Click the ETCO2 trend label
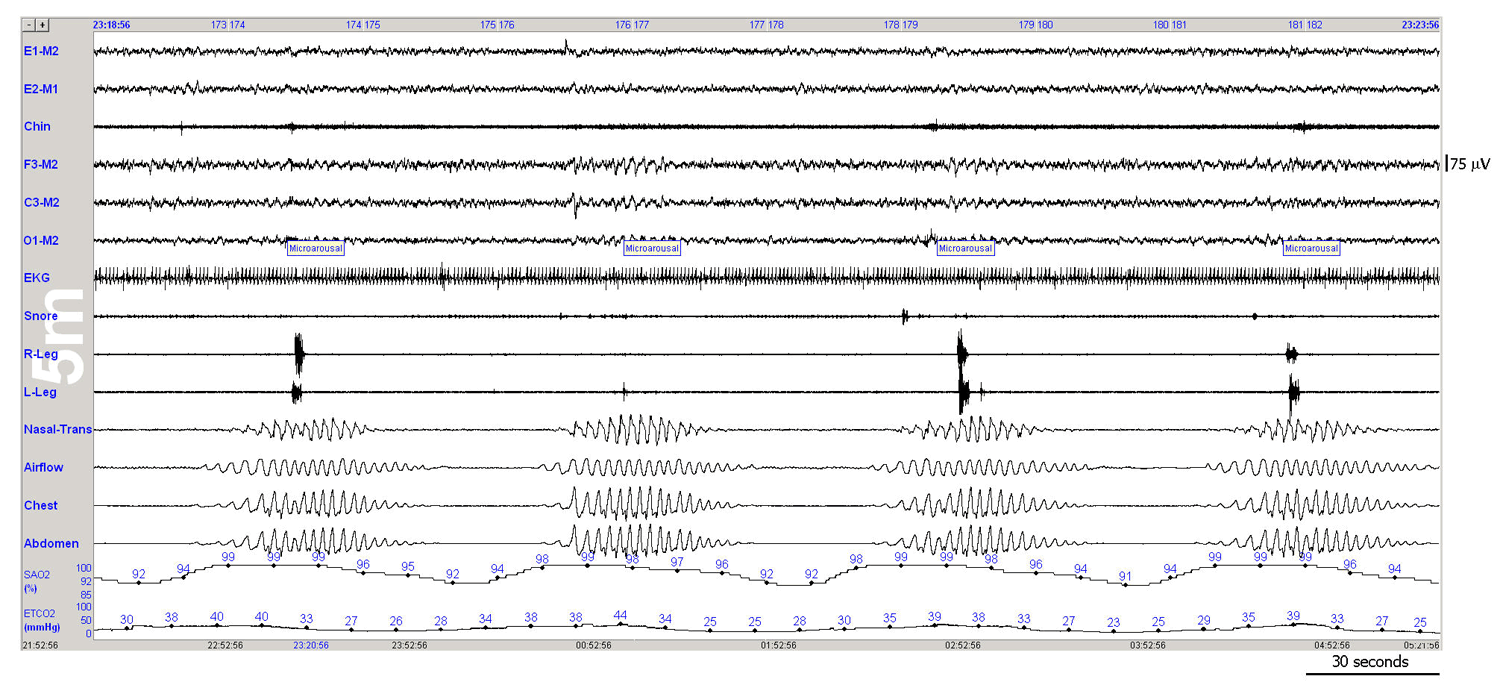The image size is (1500, 682). coord(39,612)
